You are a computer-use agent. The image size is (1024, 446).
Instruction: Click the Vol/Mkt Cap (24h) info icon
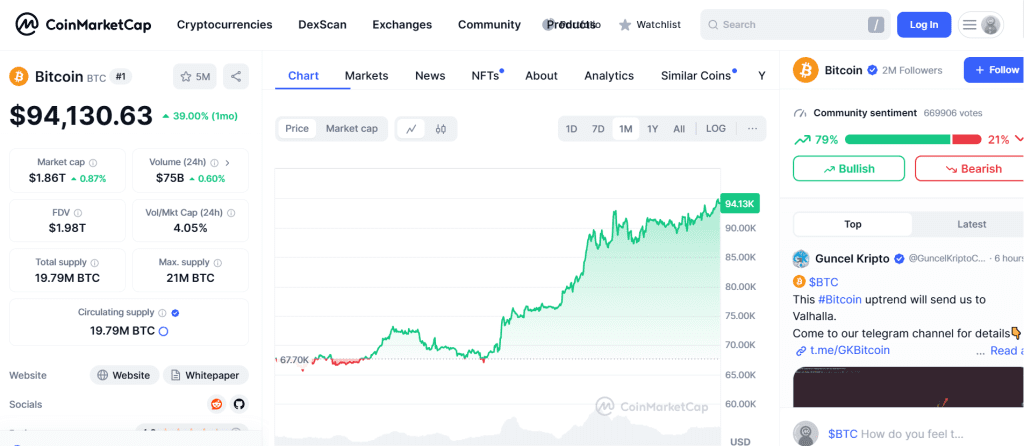[231, 213]
